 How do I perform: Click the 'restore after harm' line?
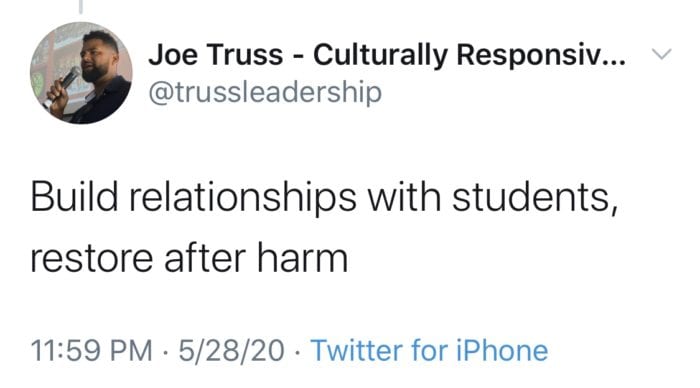189,258
